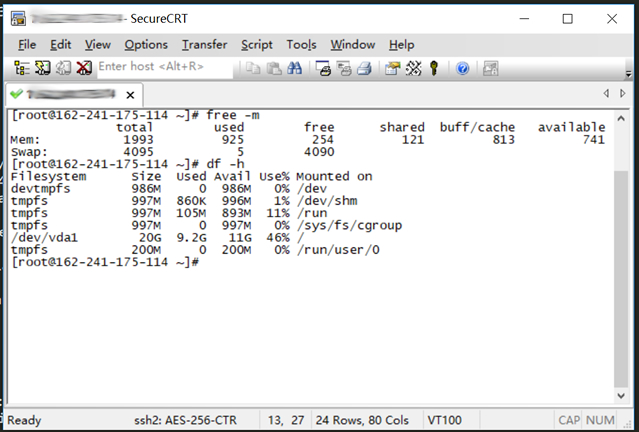Expand the toolbar overflow arrow
Image resolution: width=639 pixels, height=432 pixels.
coord(628,74)
